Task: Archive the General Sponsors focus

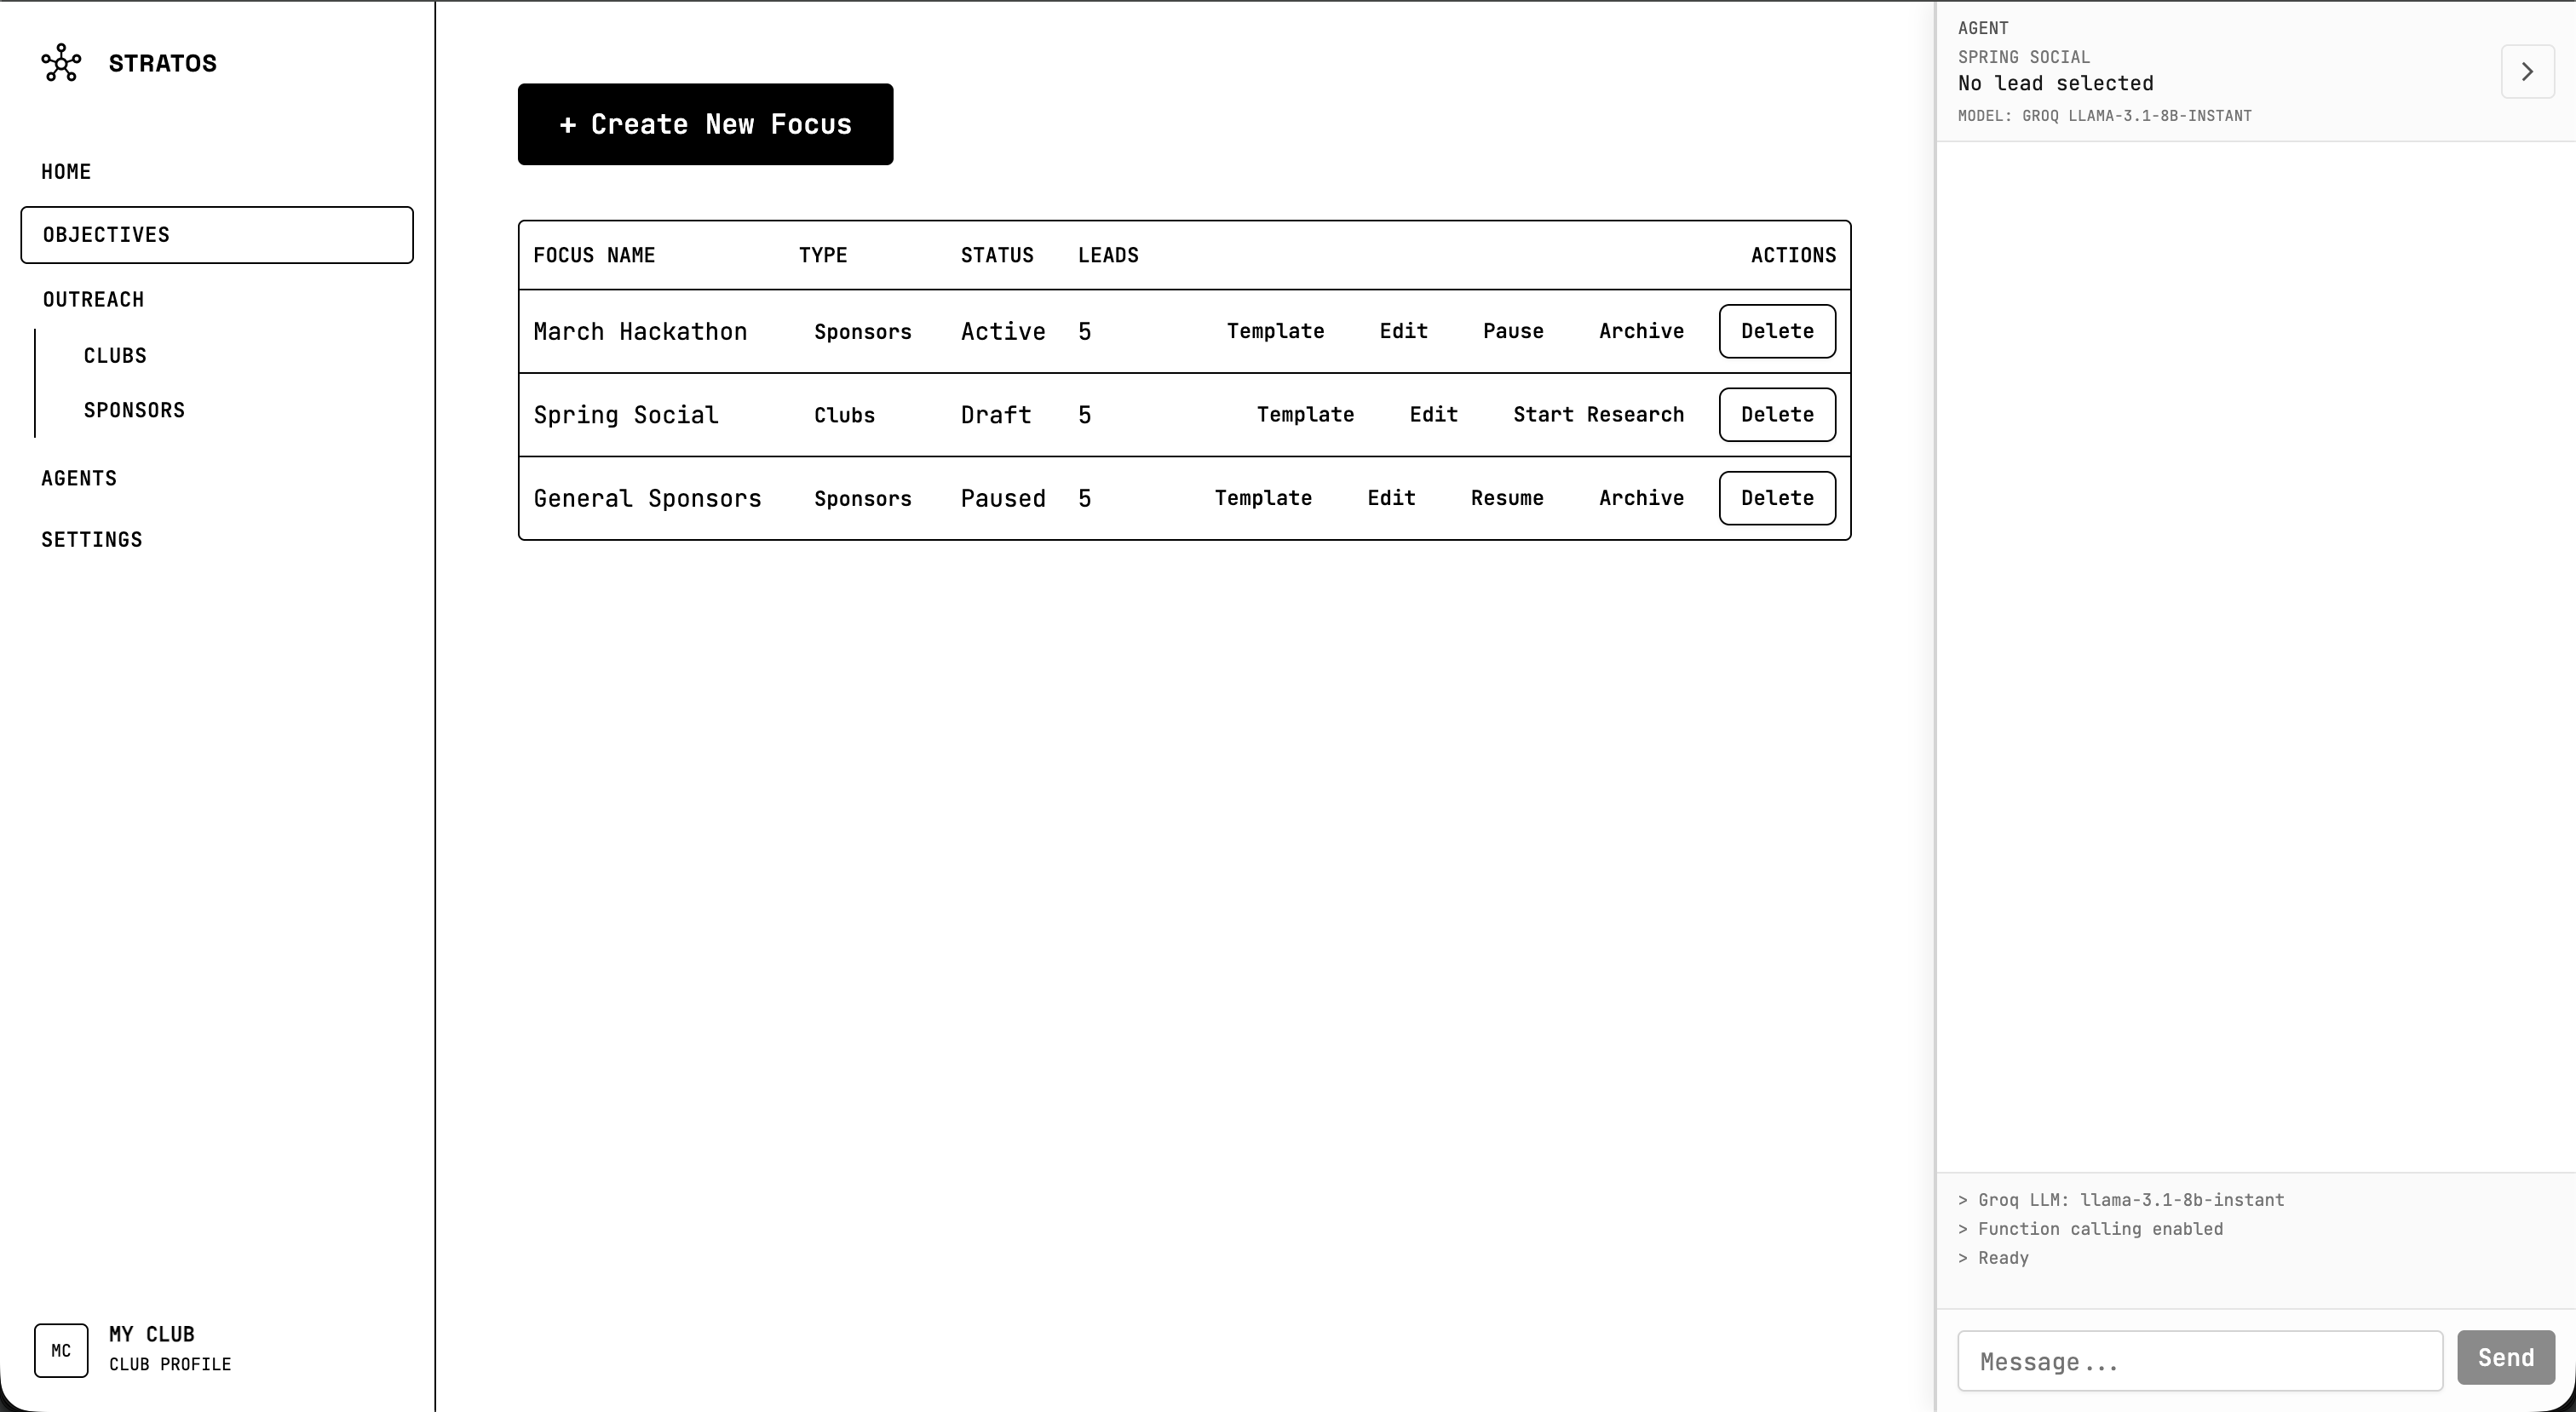Action: (1640, 498)
